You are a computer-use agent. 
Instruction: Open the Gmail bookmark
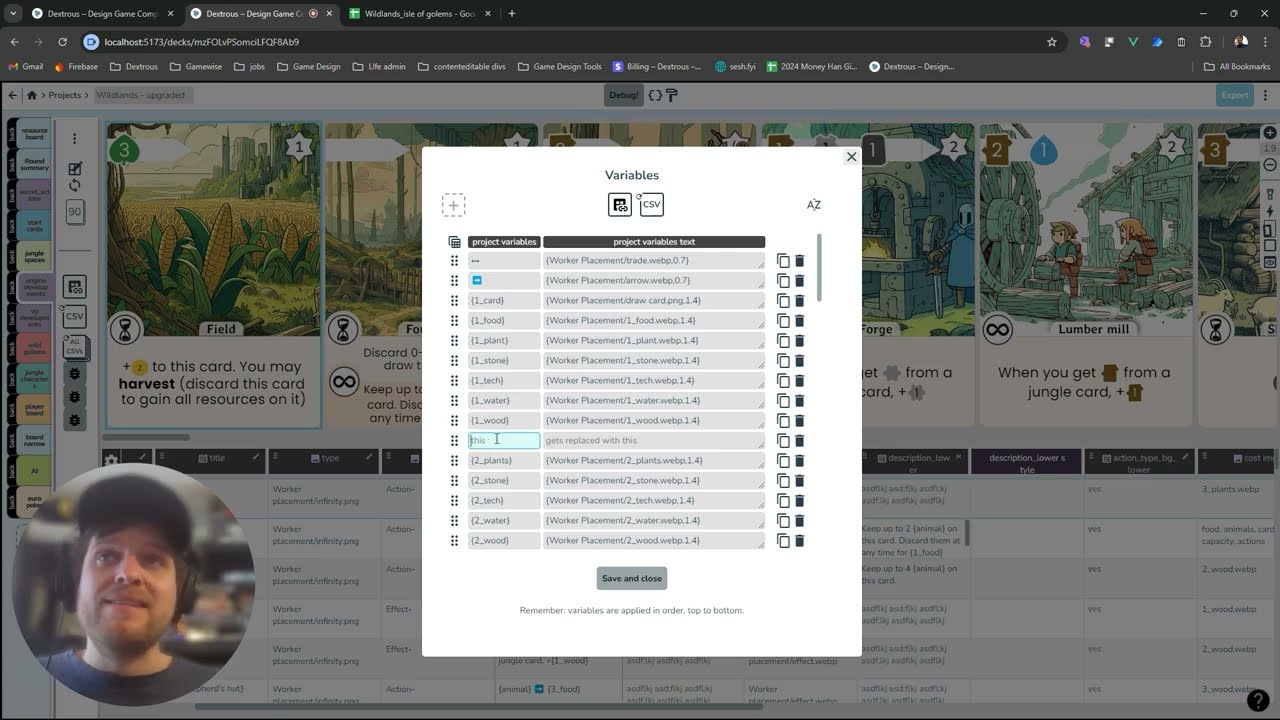[x=25, y=67]
